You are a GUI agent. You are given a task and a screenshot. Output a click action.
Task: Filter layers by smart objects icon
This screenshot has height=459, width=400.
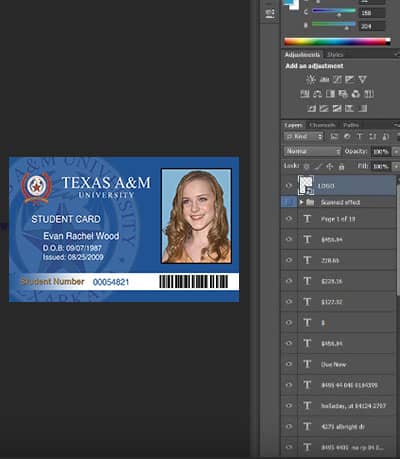386,136
